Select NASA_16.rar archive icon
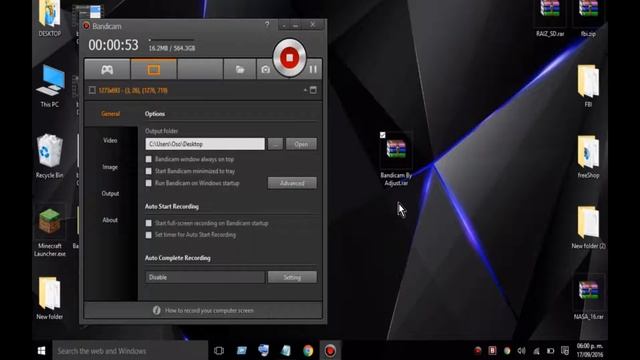640x360 pixels. 588,298
